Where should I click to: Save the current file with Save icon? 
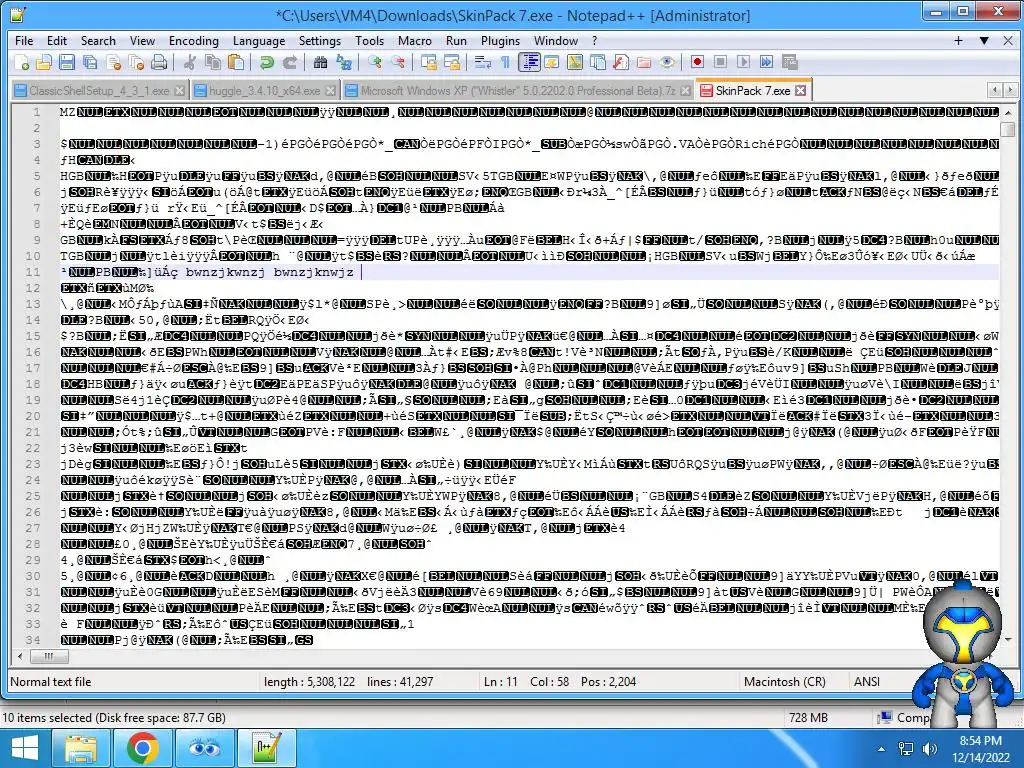(x=67, y=62)
